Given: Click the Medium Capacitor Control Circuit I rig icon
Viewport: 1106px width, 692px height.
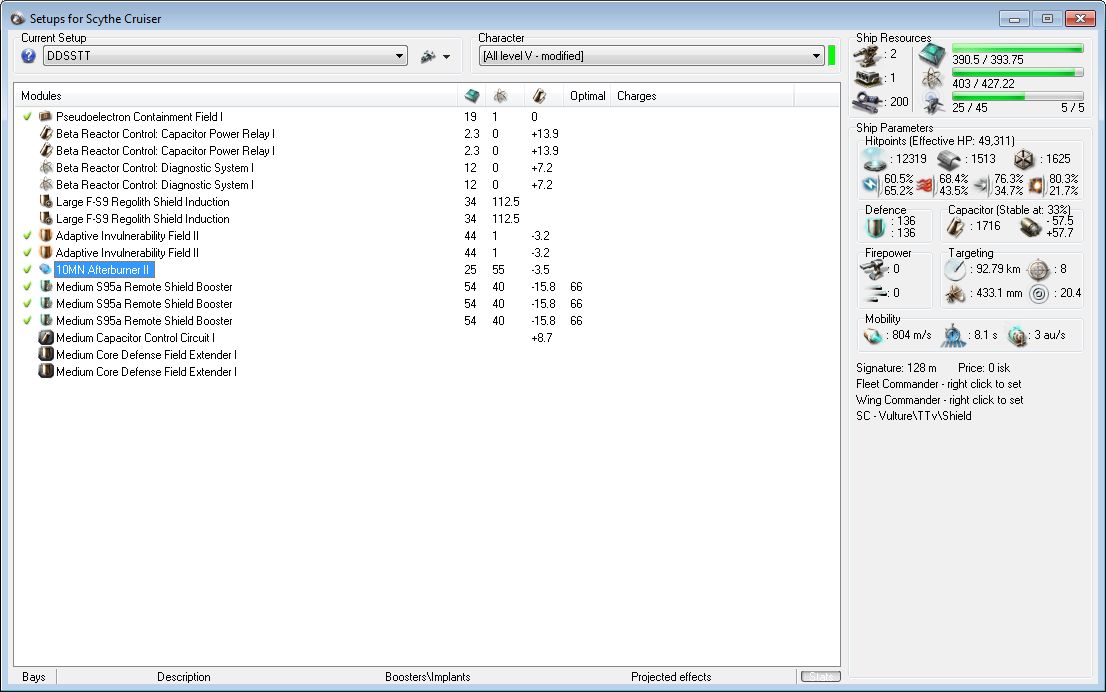Looking at the screenshot, I should click(x=46, y=338).
